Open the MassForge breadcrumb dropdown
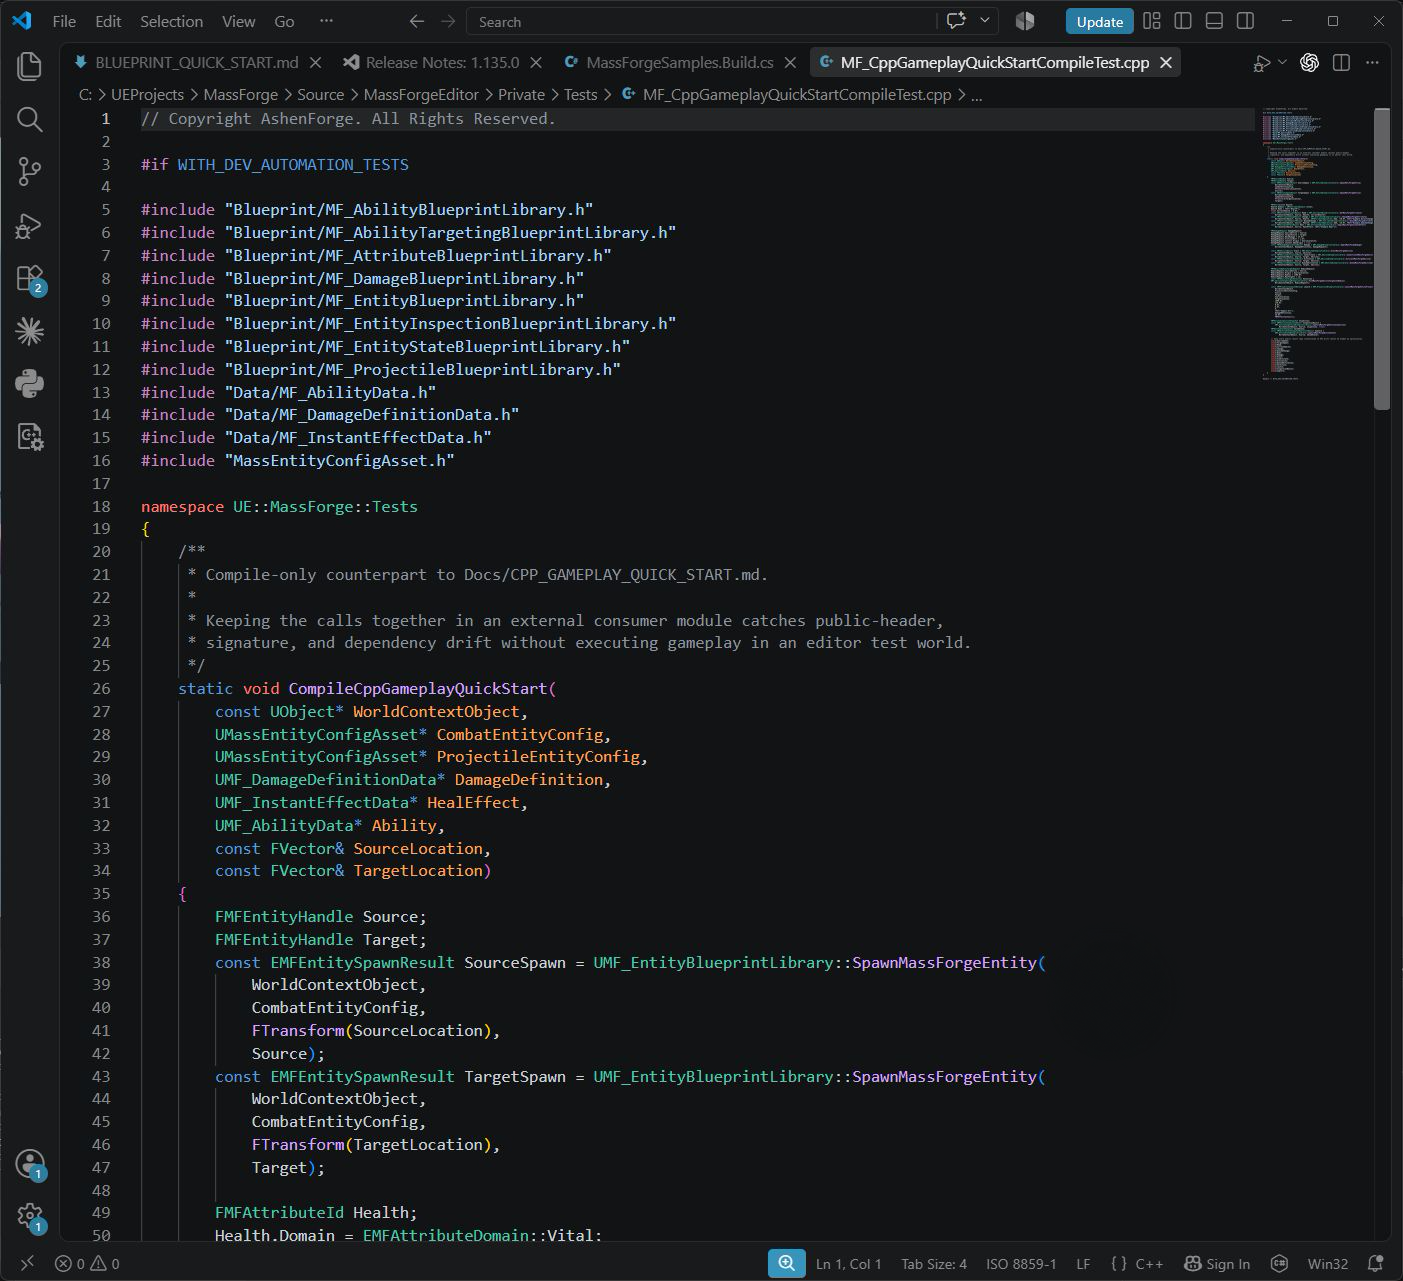 coord(241,95)
